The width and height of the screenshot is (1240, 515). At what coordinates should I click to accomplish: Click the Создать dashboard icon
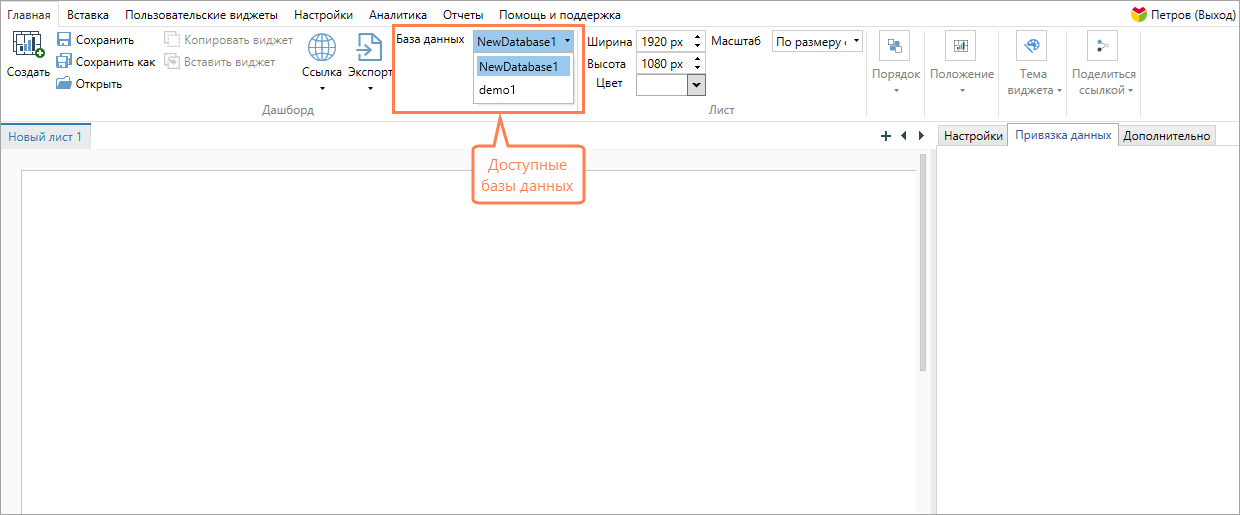point(28,46)
